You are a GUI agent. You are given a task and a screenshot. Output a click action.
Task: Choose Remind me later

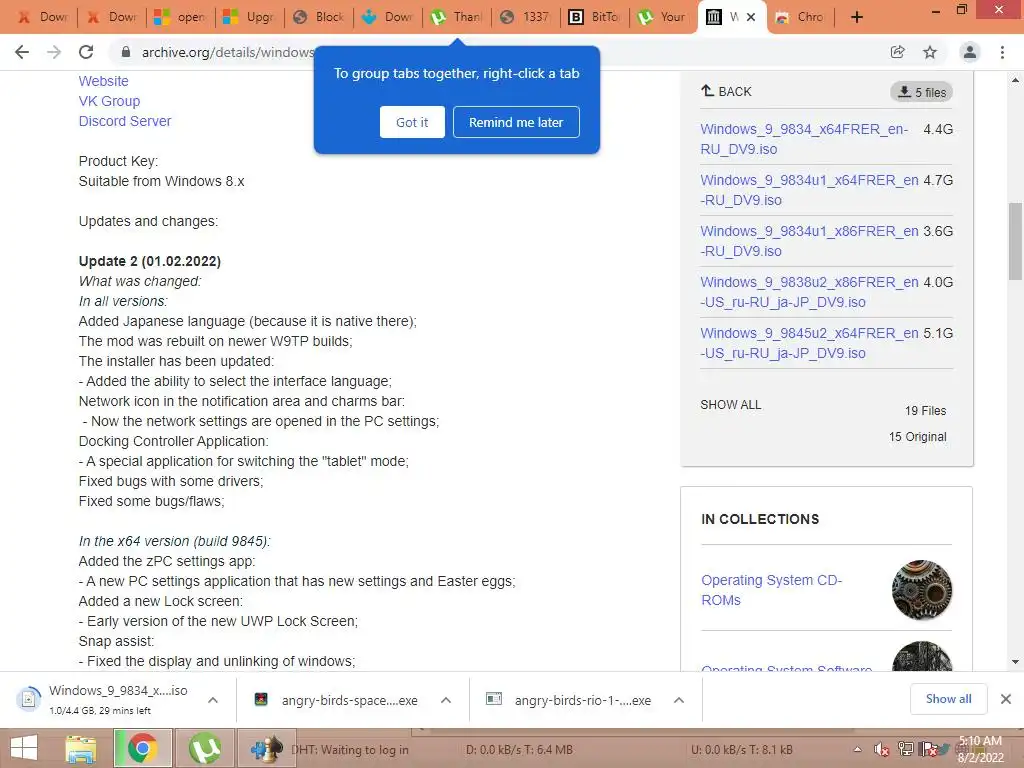point(516,122)
